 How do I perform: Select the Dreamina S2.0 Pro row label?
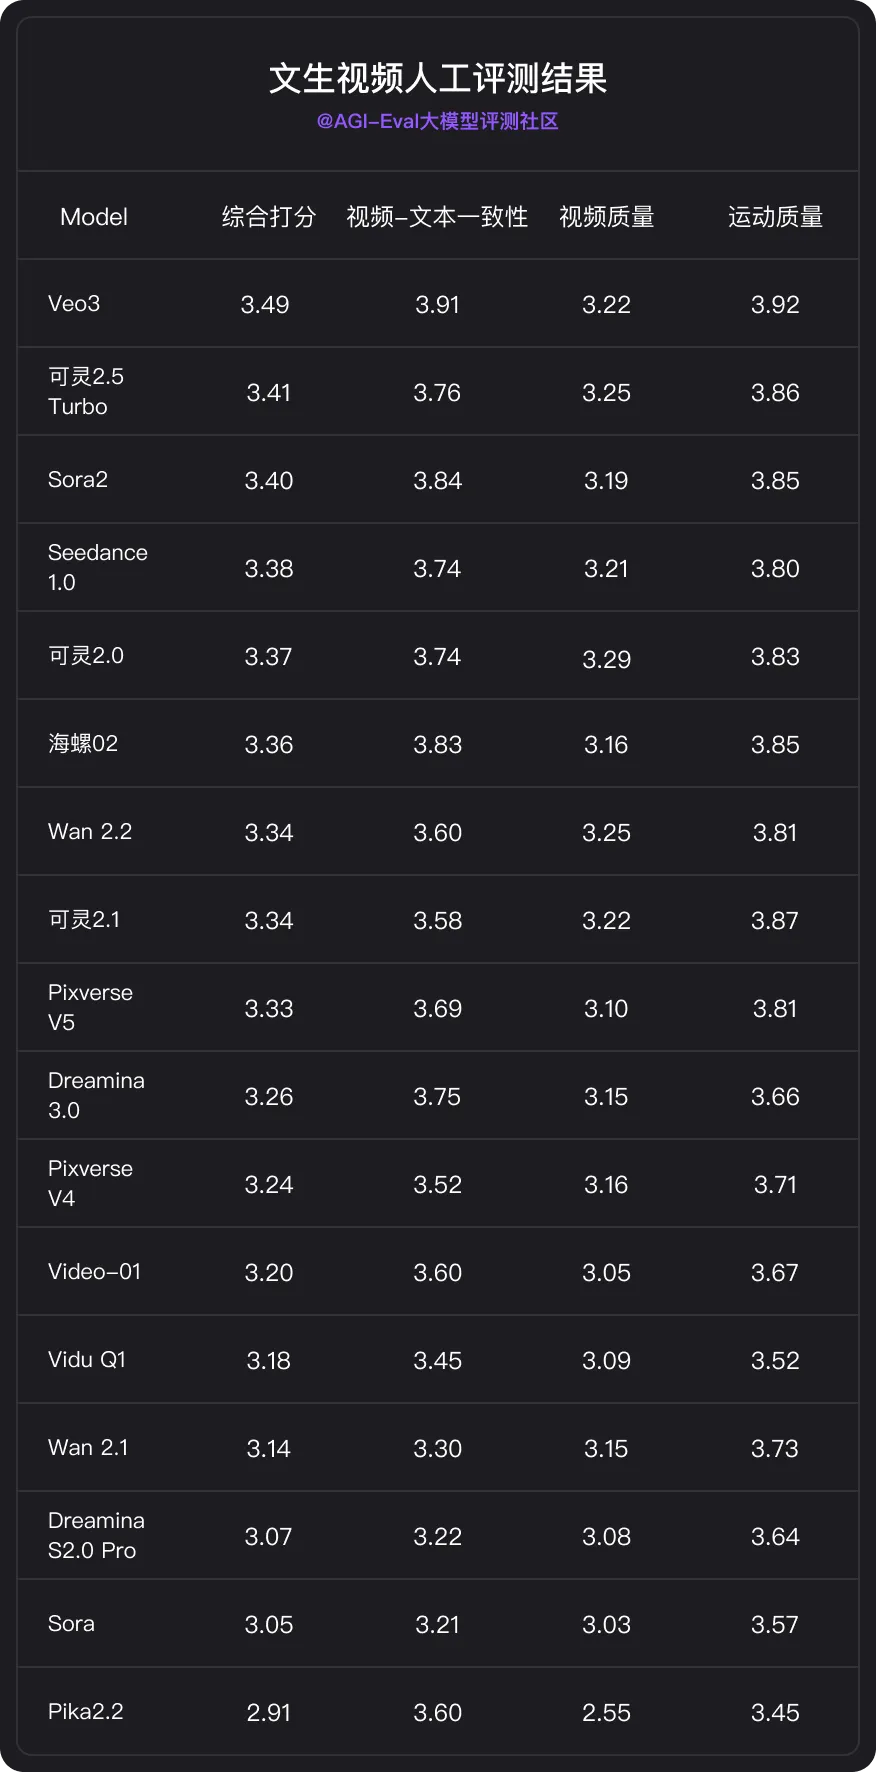coord(96,1535)
